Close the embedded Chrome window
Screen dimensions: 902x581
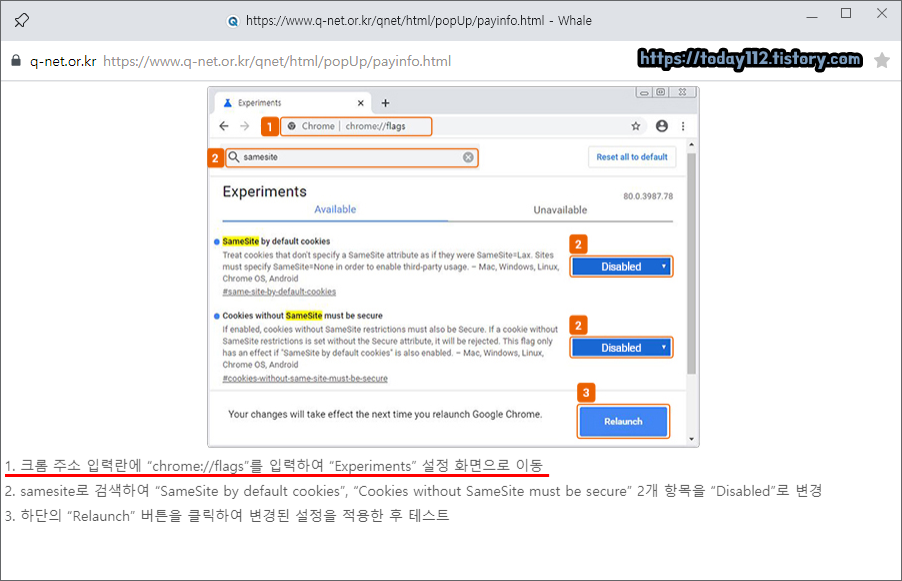(682, 92)
